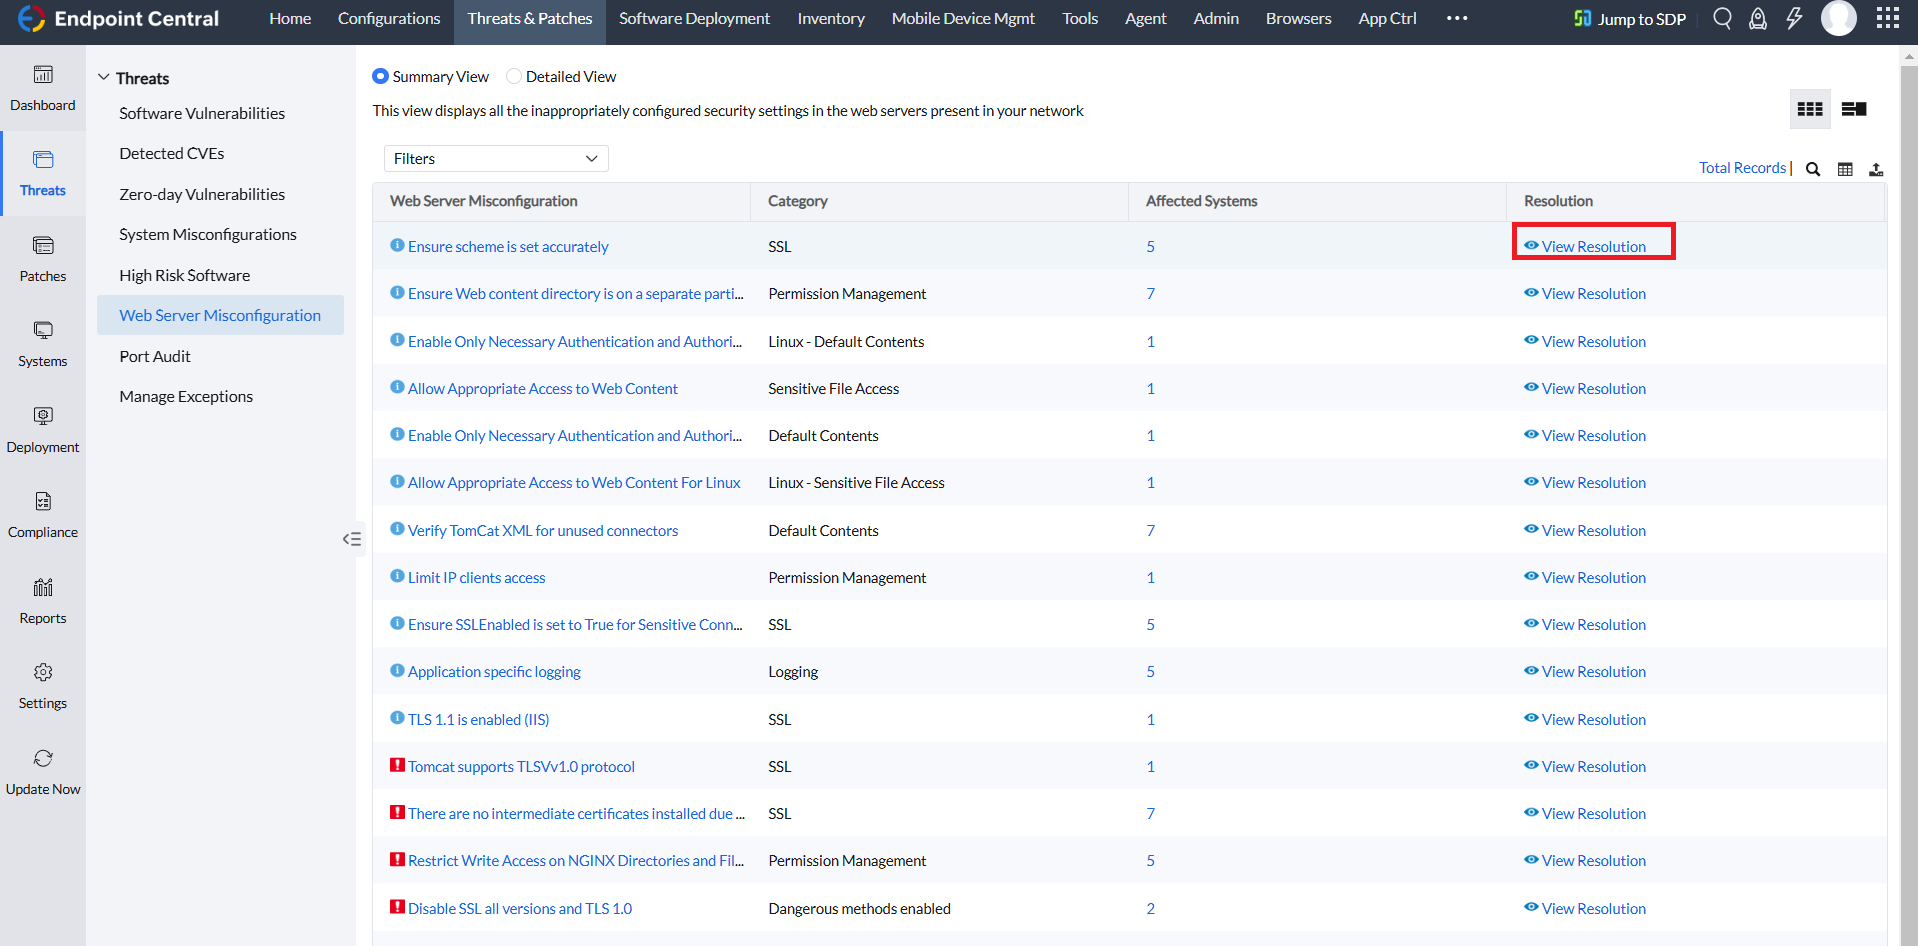Open the more menu ellipsis in navbar
The width and height of the screenshot is (1918, 946).
click(x=1457, y=18)
